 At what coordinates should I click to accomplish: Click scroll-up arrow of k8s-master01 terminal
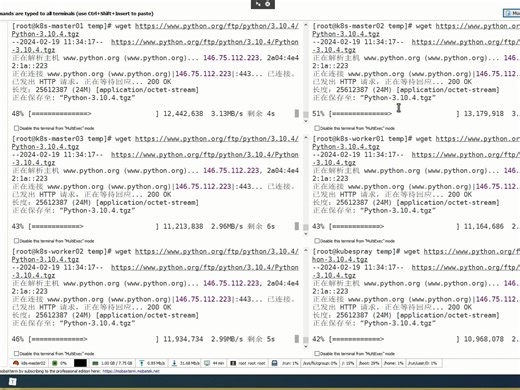click(306, 25)
